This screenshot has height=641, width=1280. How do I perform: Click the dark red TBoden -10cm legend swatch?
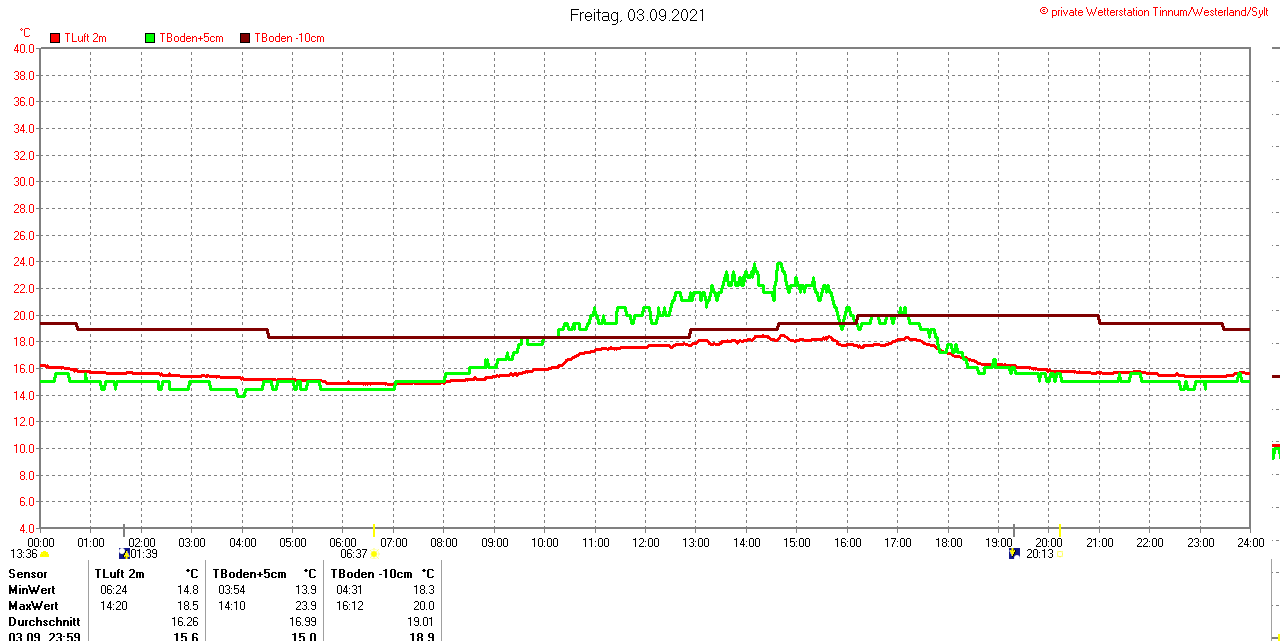245,38
